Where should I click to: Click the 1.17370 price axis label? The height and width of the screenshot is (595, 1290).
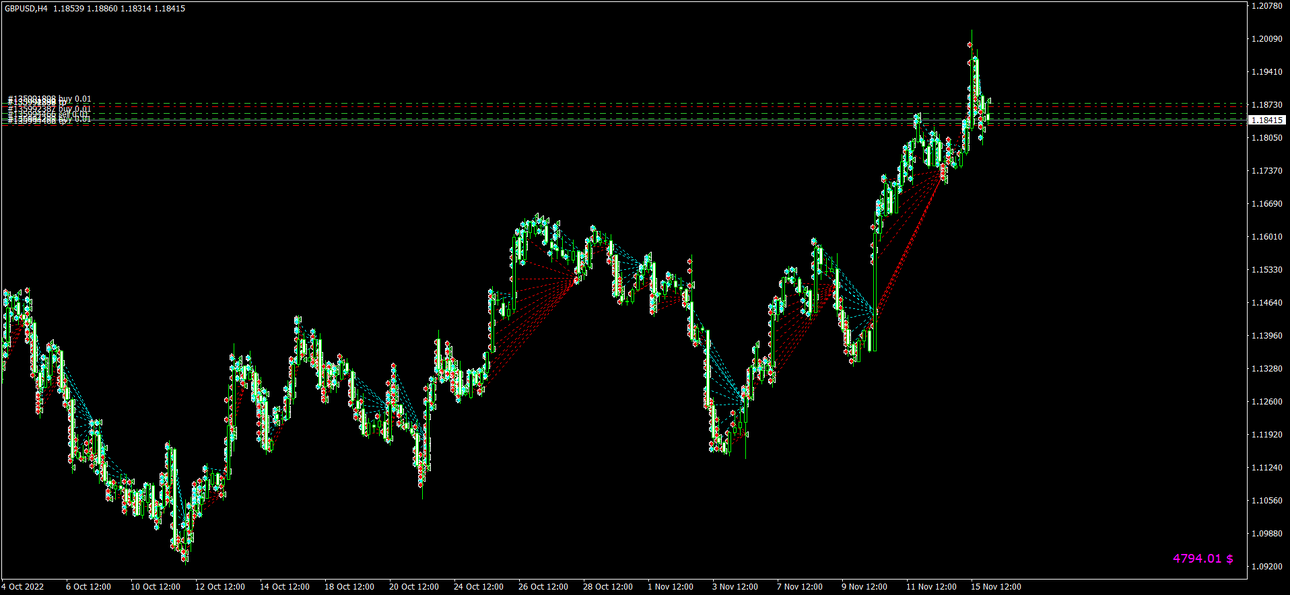1266,171
